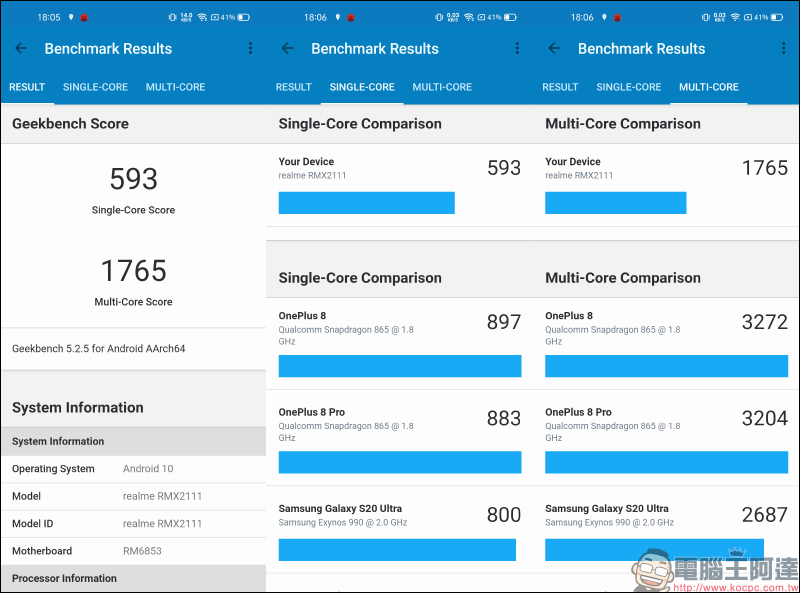Tap OnePlus 8 single-core score bar
The width and height of the screenshot is (800, 593).
point(400,366)
